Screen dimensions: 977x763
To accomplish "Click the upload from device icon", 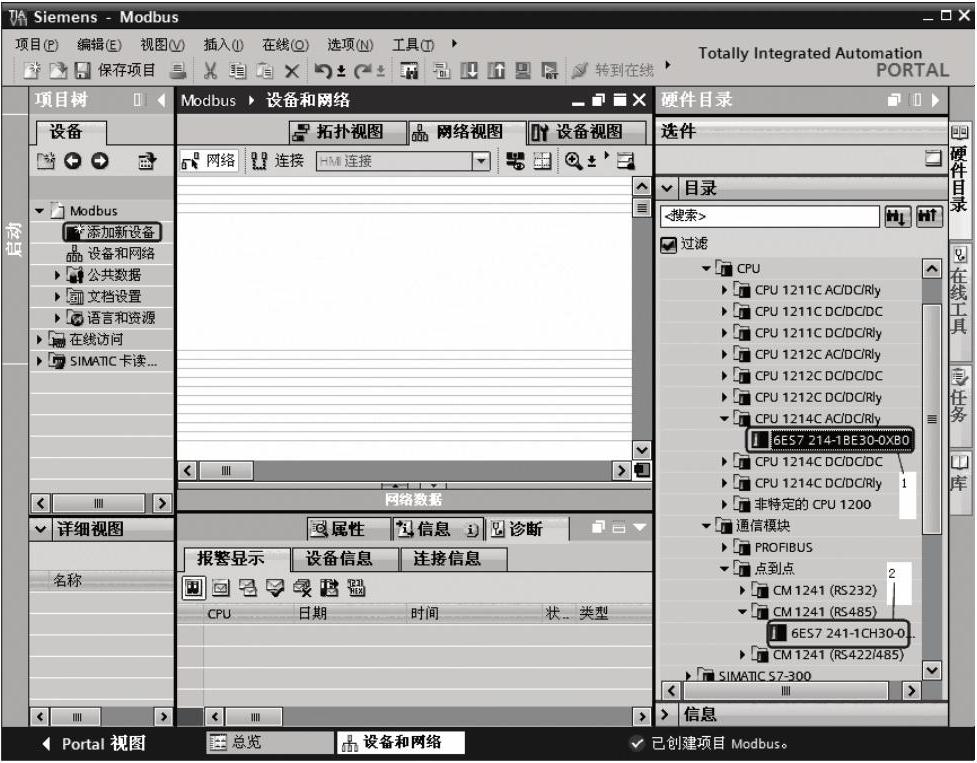I will tap(495, 71).
